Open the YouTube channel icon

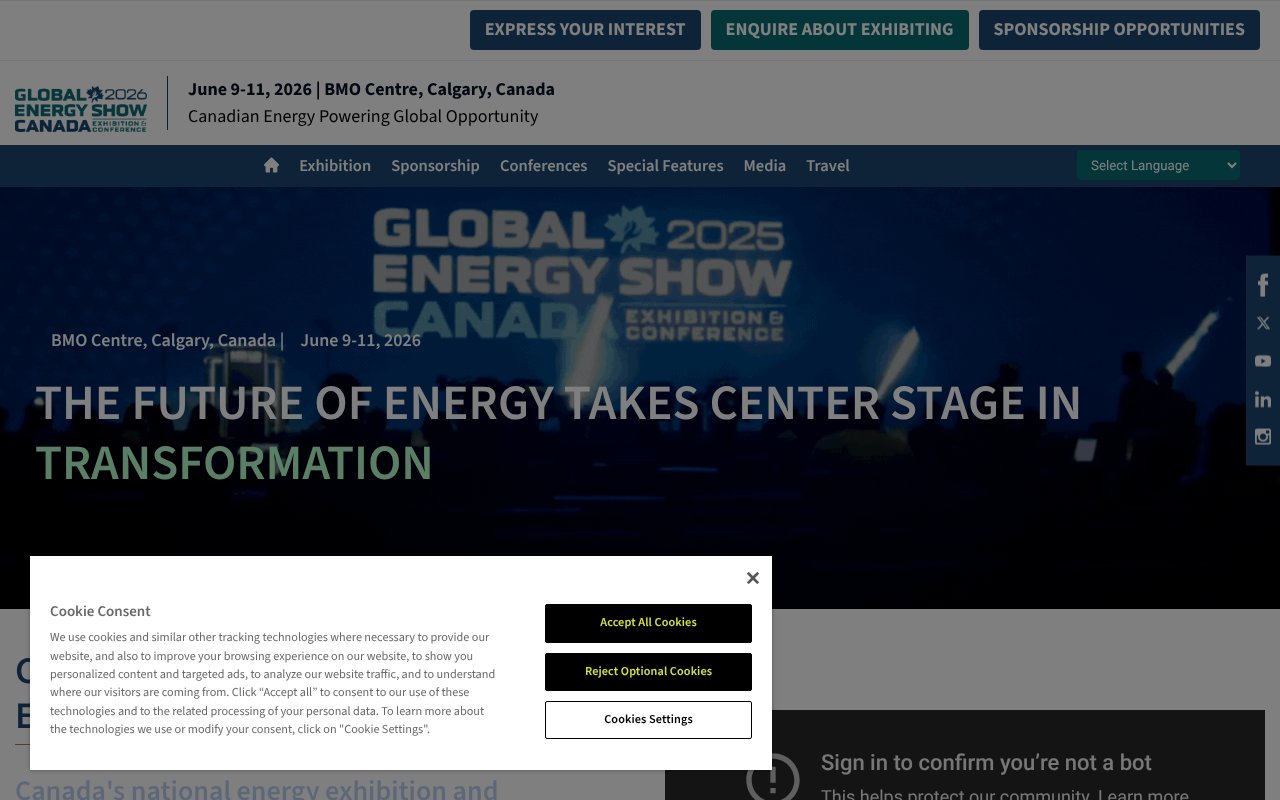pyautogui.click(x=1262, y=360)
